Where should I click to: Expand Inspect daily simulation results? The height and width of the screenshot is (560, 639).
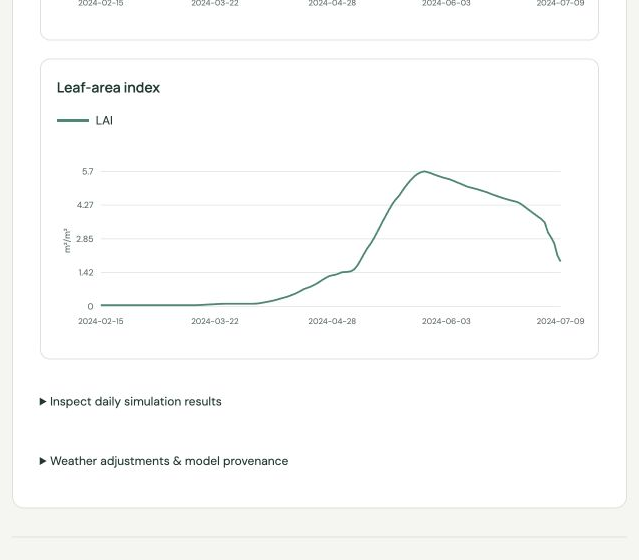130,401
